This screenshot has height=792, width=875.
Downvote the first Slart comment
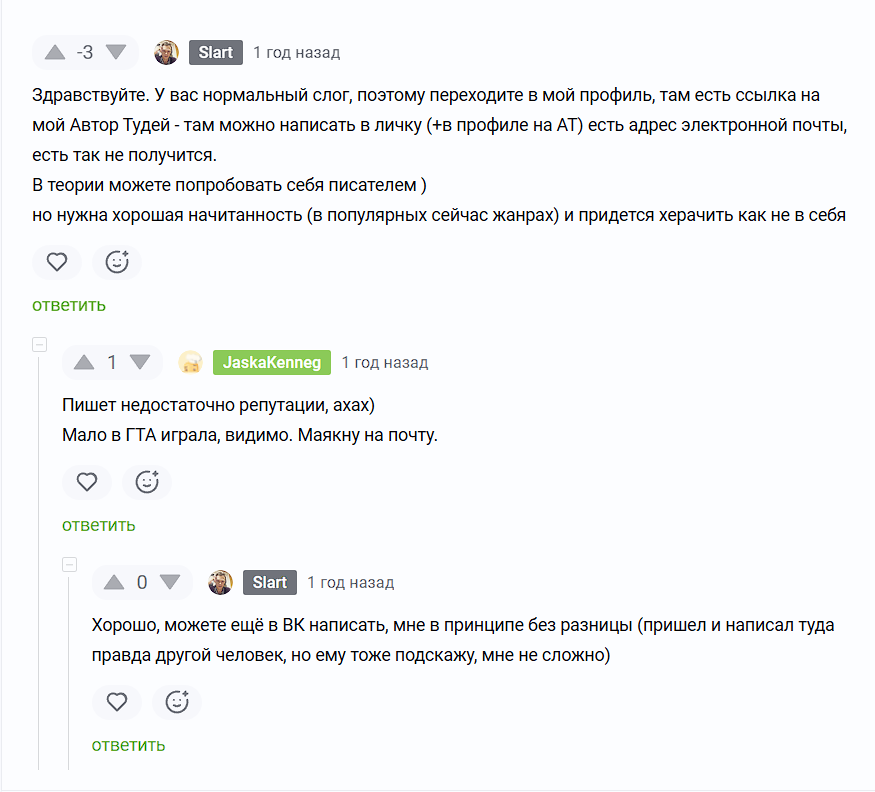(x=116, y=52)
